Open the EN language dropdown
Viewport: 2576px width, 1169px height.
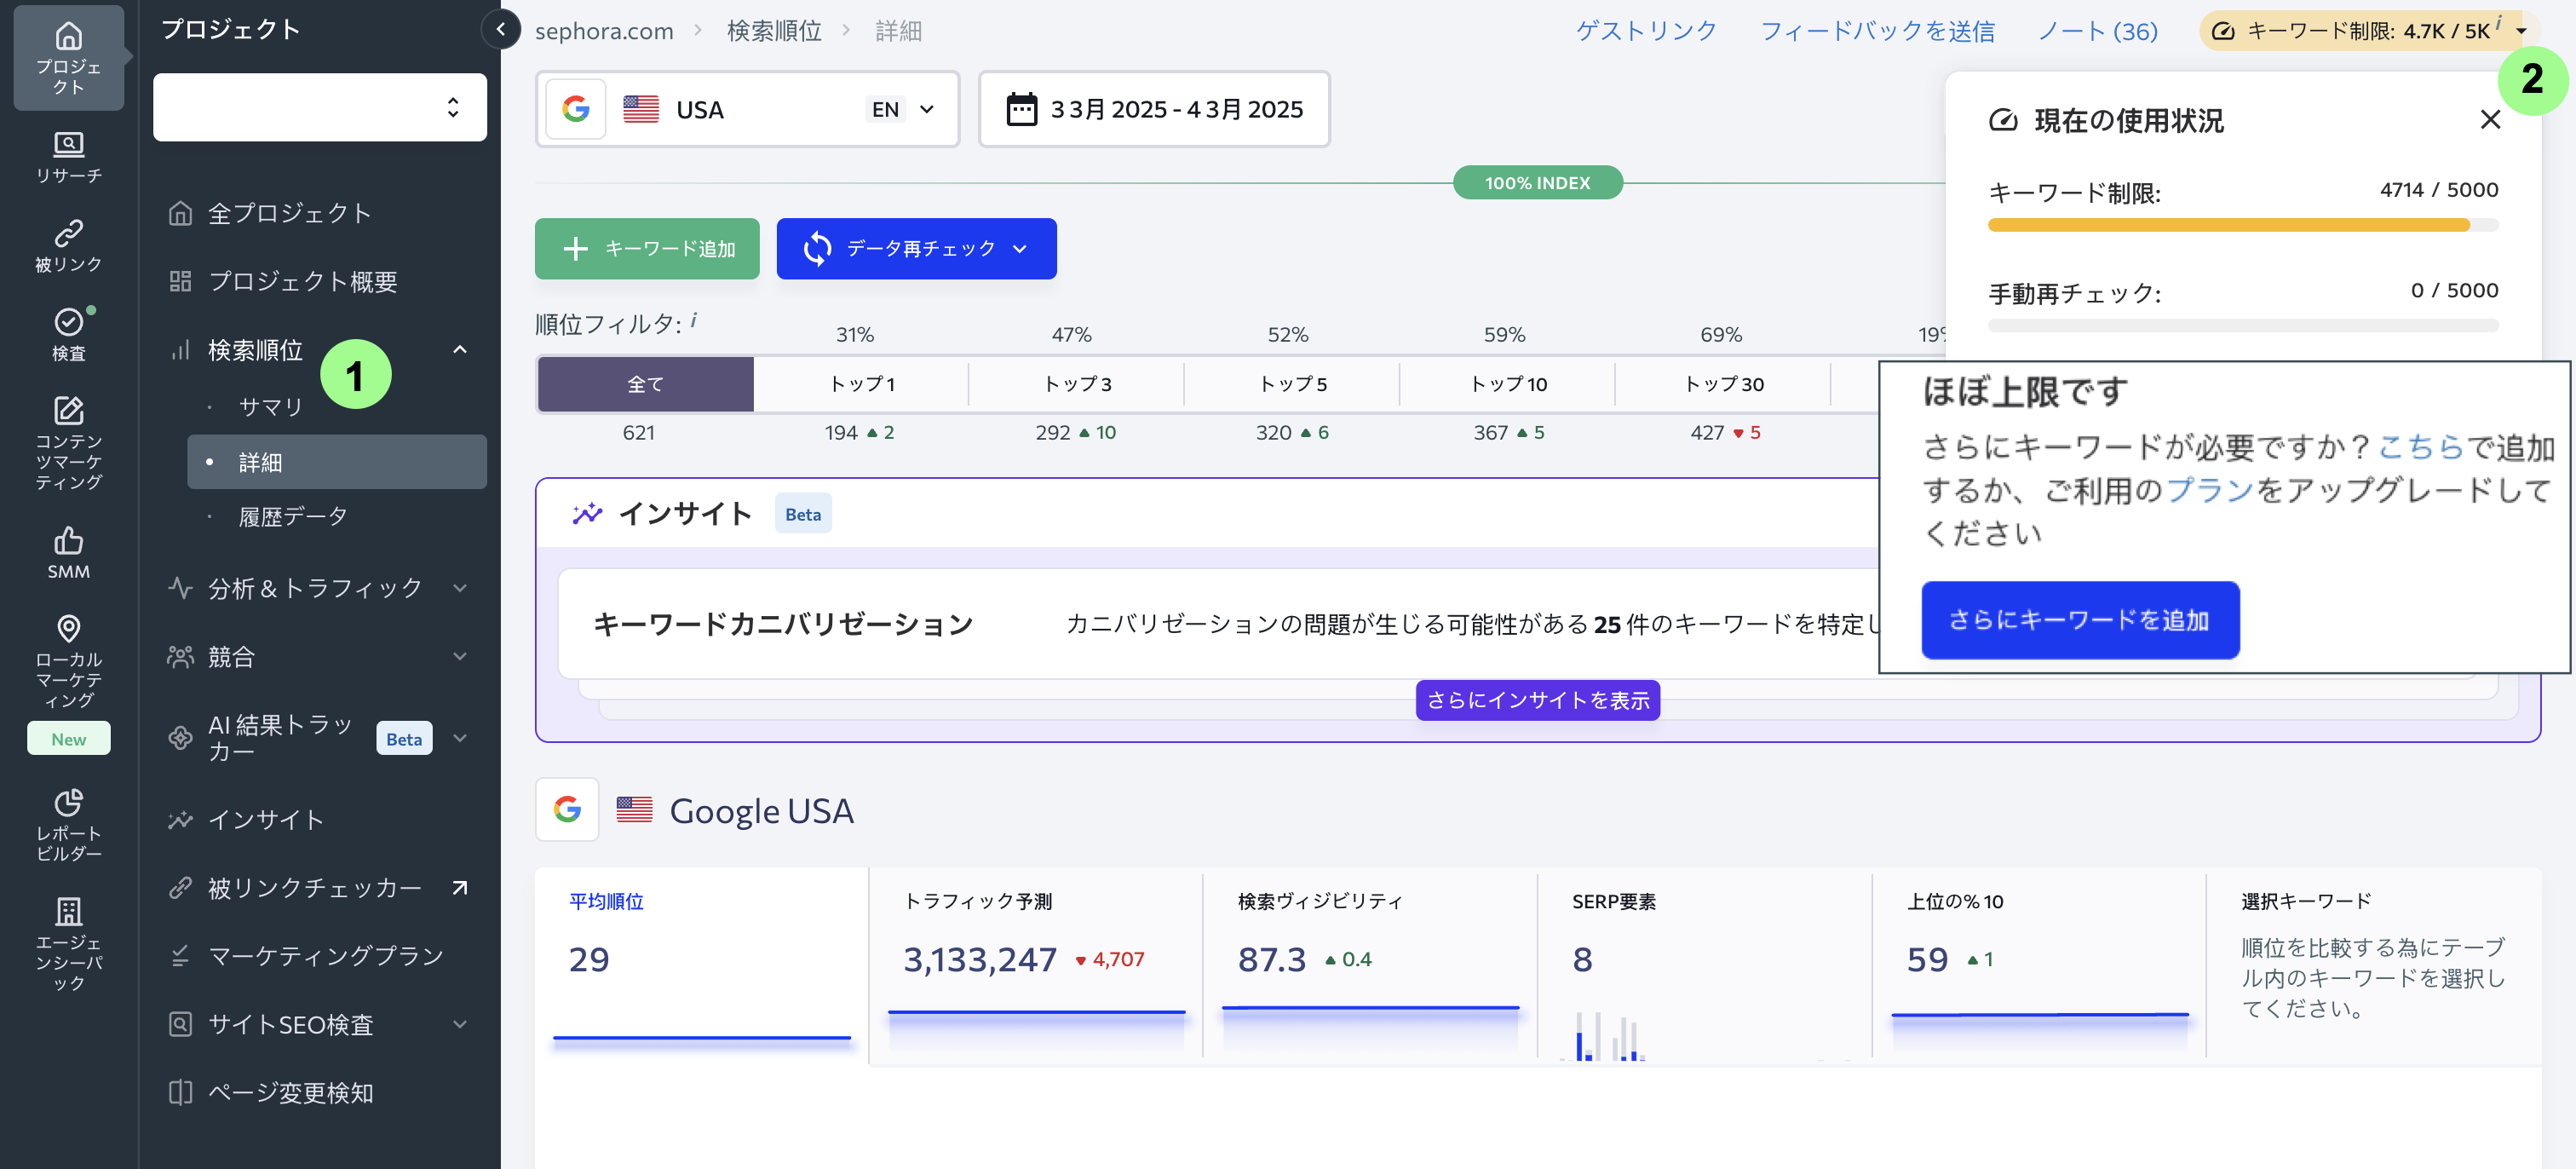pos(902,109)
